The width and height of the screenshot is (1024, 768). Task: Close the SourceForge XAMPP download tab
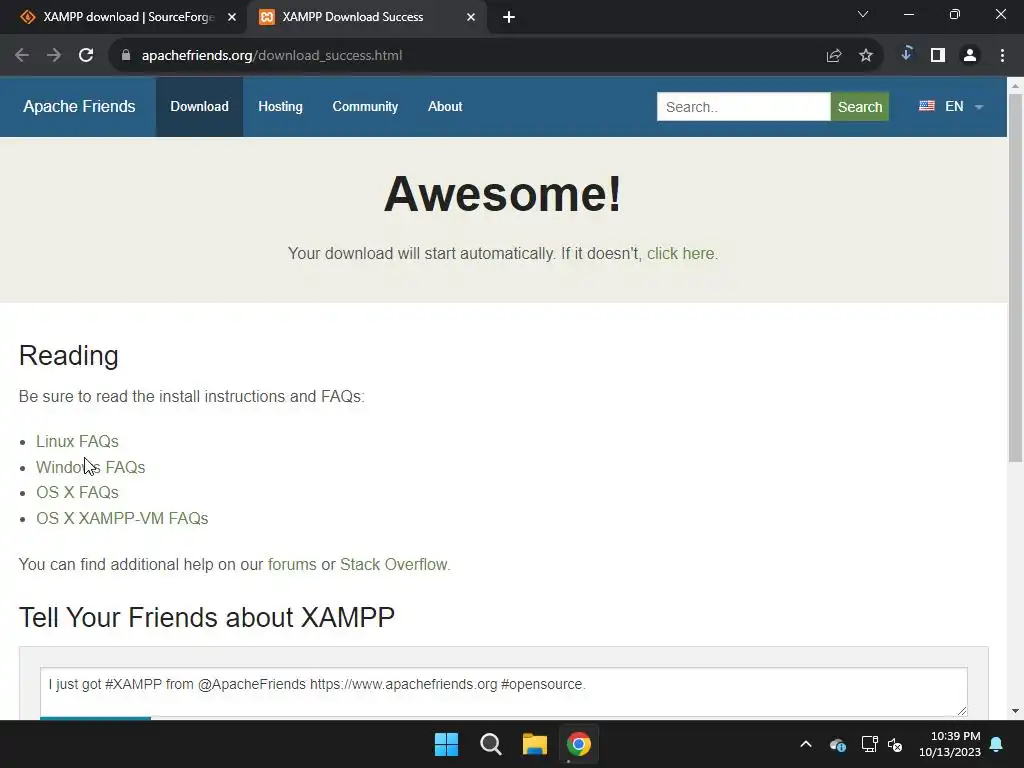(x=232, y=17)
